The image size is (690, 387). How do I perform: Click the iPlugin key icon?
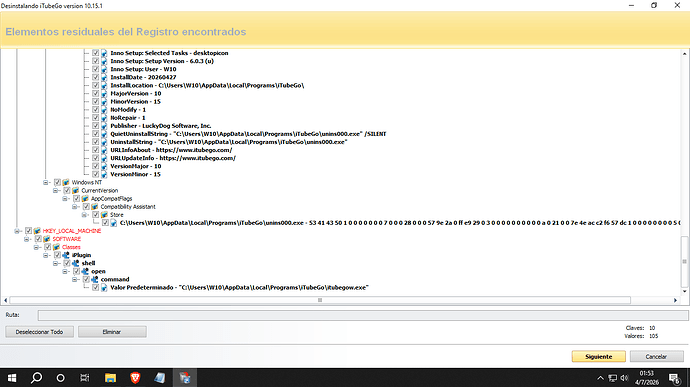pos(66,255)
